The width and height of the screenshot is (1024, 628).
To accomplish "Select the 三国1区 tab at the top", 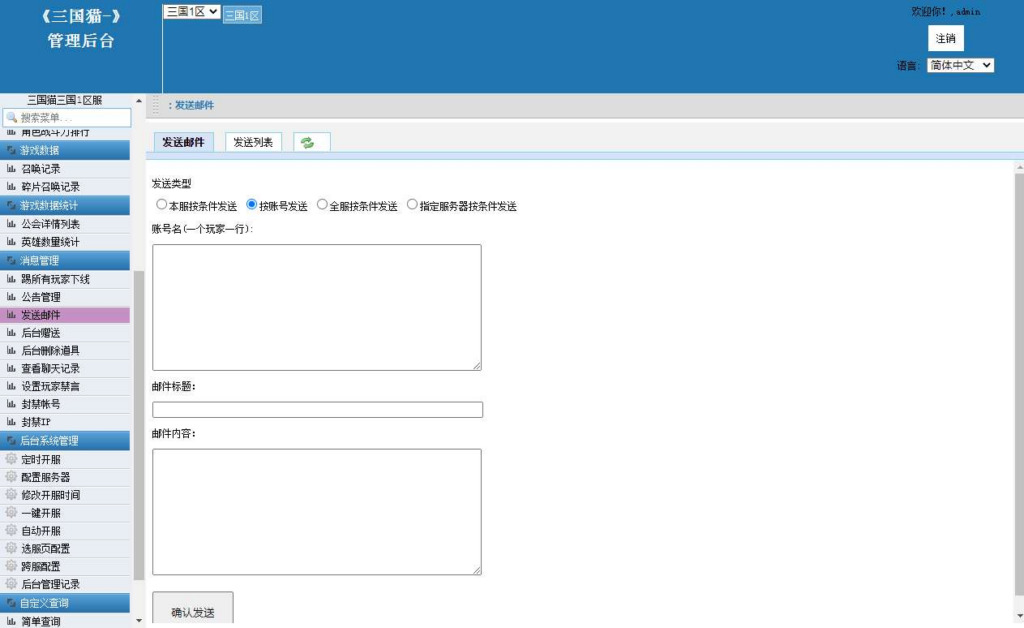I will (240, 15).
